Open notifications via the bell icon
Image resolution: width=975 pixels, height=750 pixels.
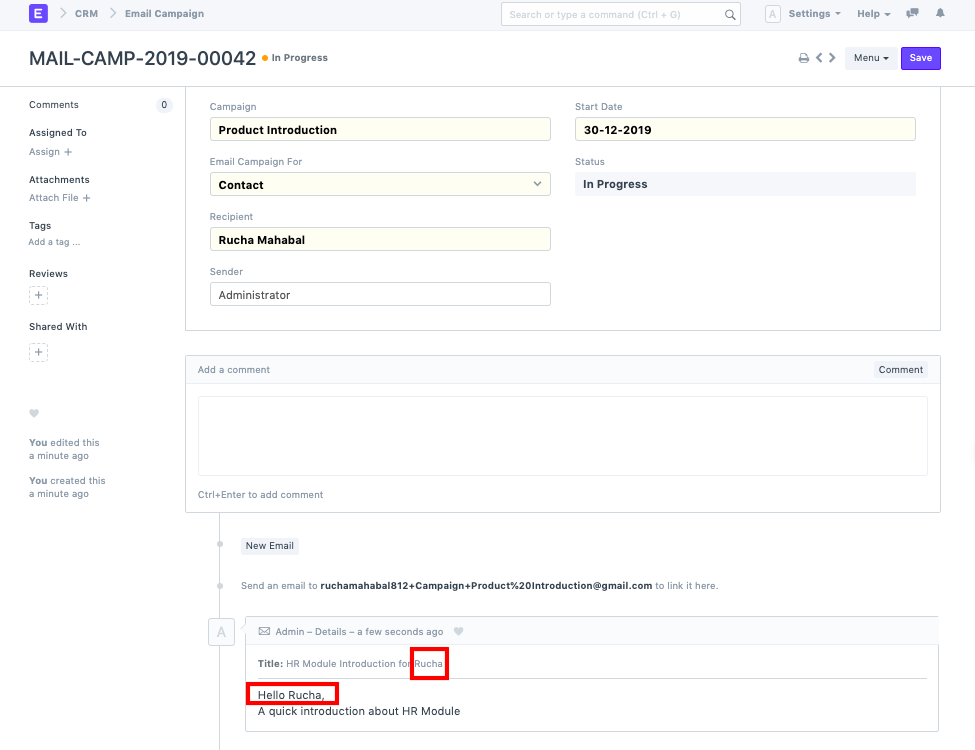(x=938, y=13)
